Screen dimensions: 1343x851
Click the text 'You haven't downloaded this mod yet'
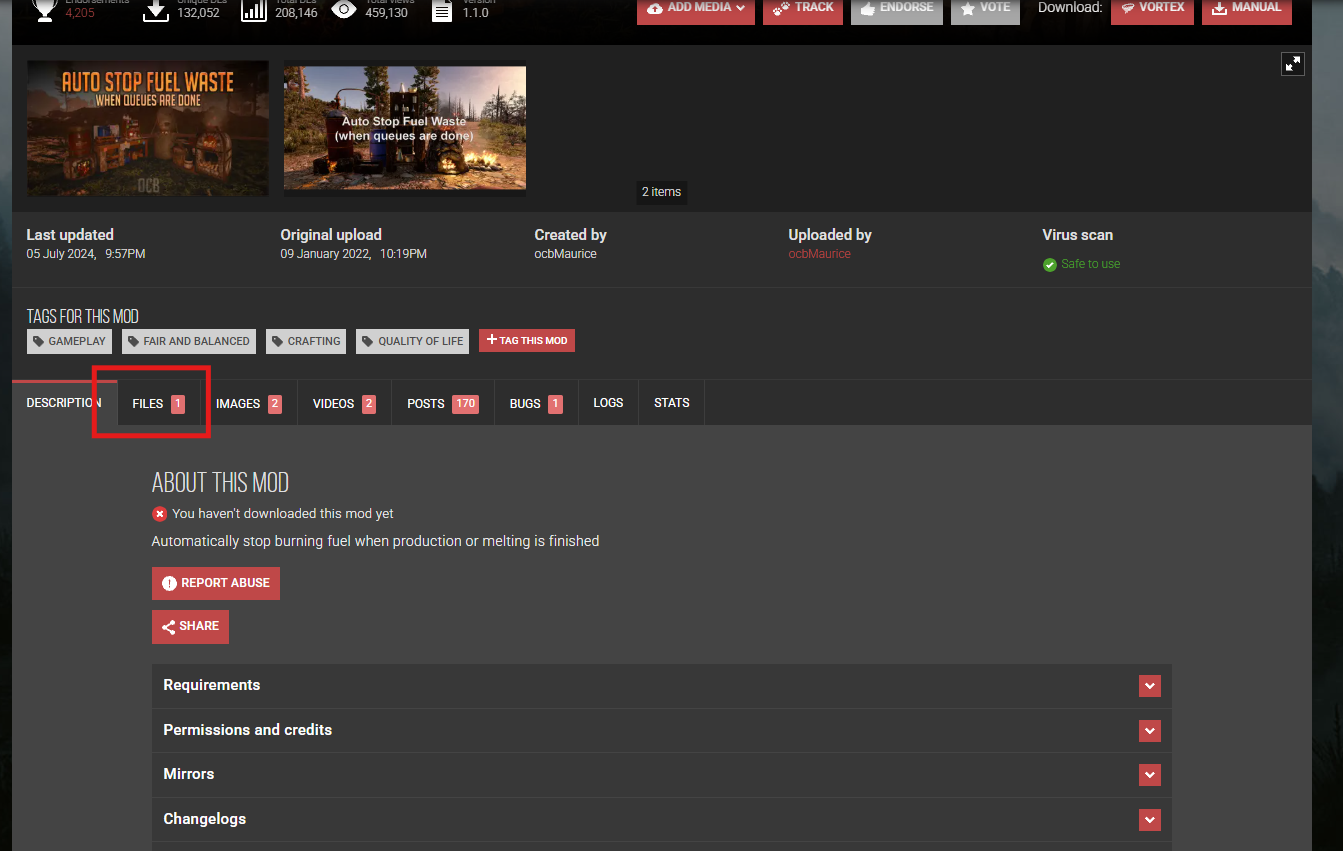click(283, 514)
